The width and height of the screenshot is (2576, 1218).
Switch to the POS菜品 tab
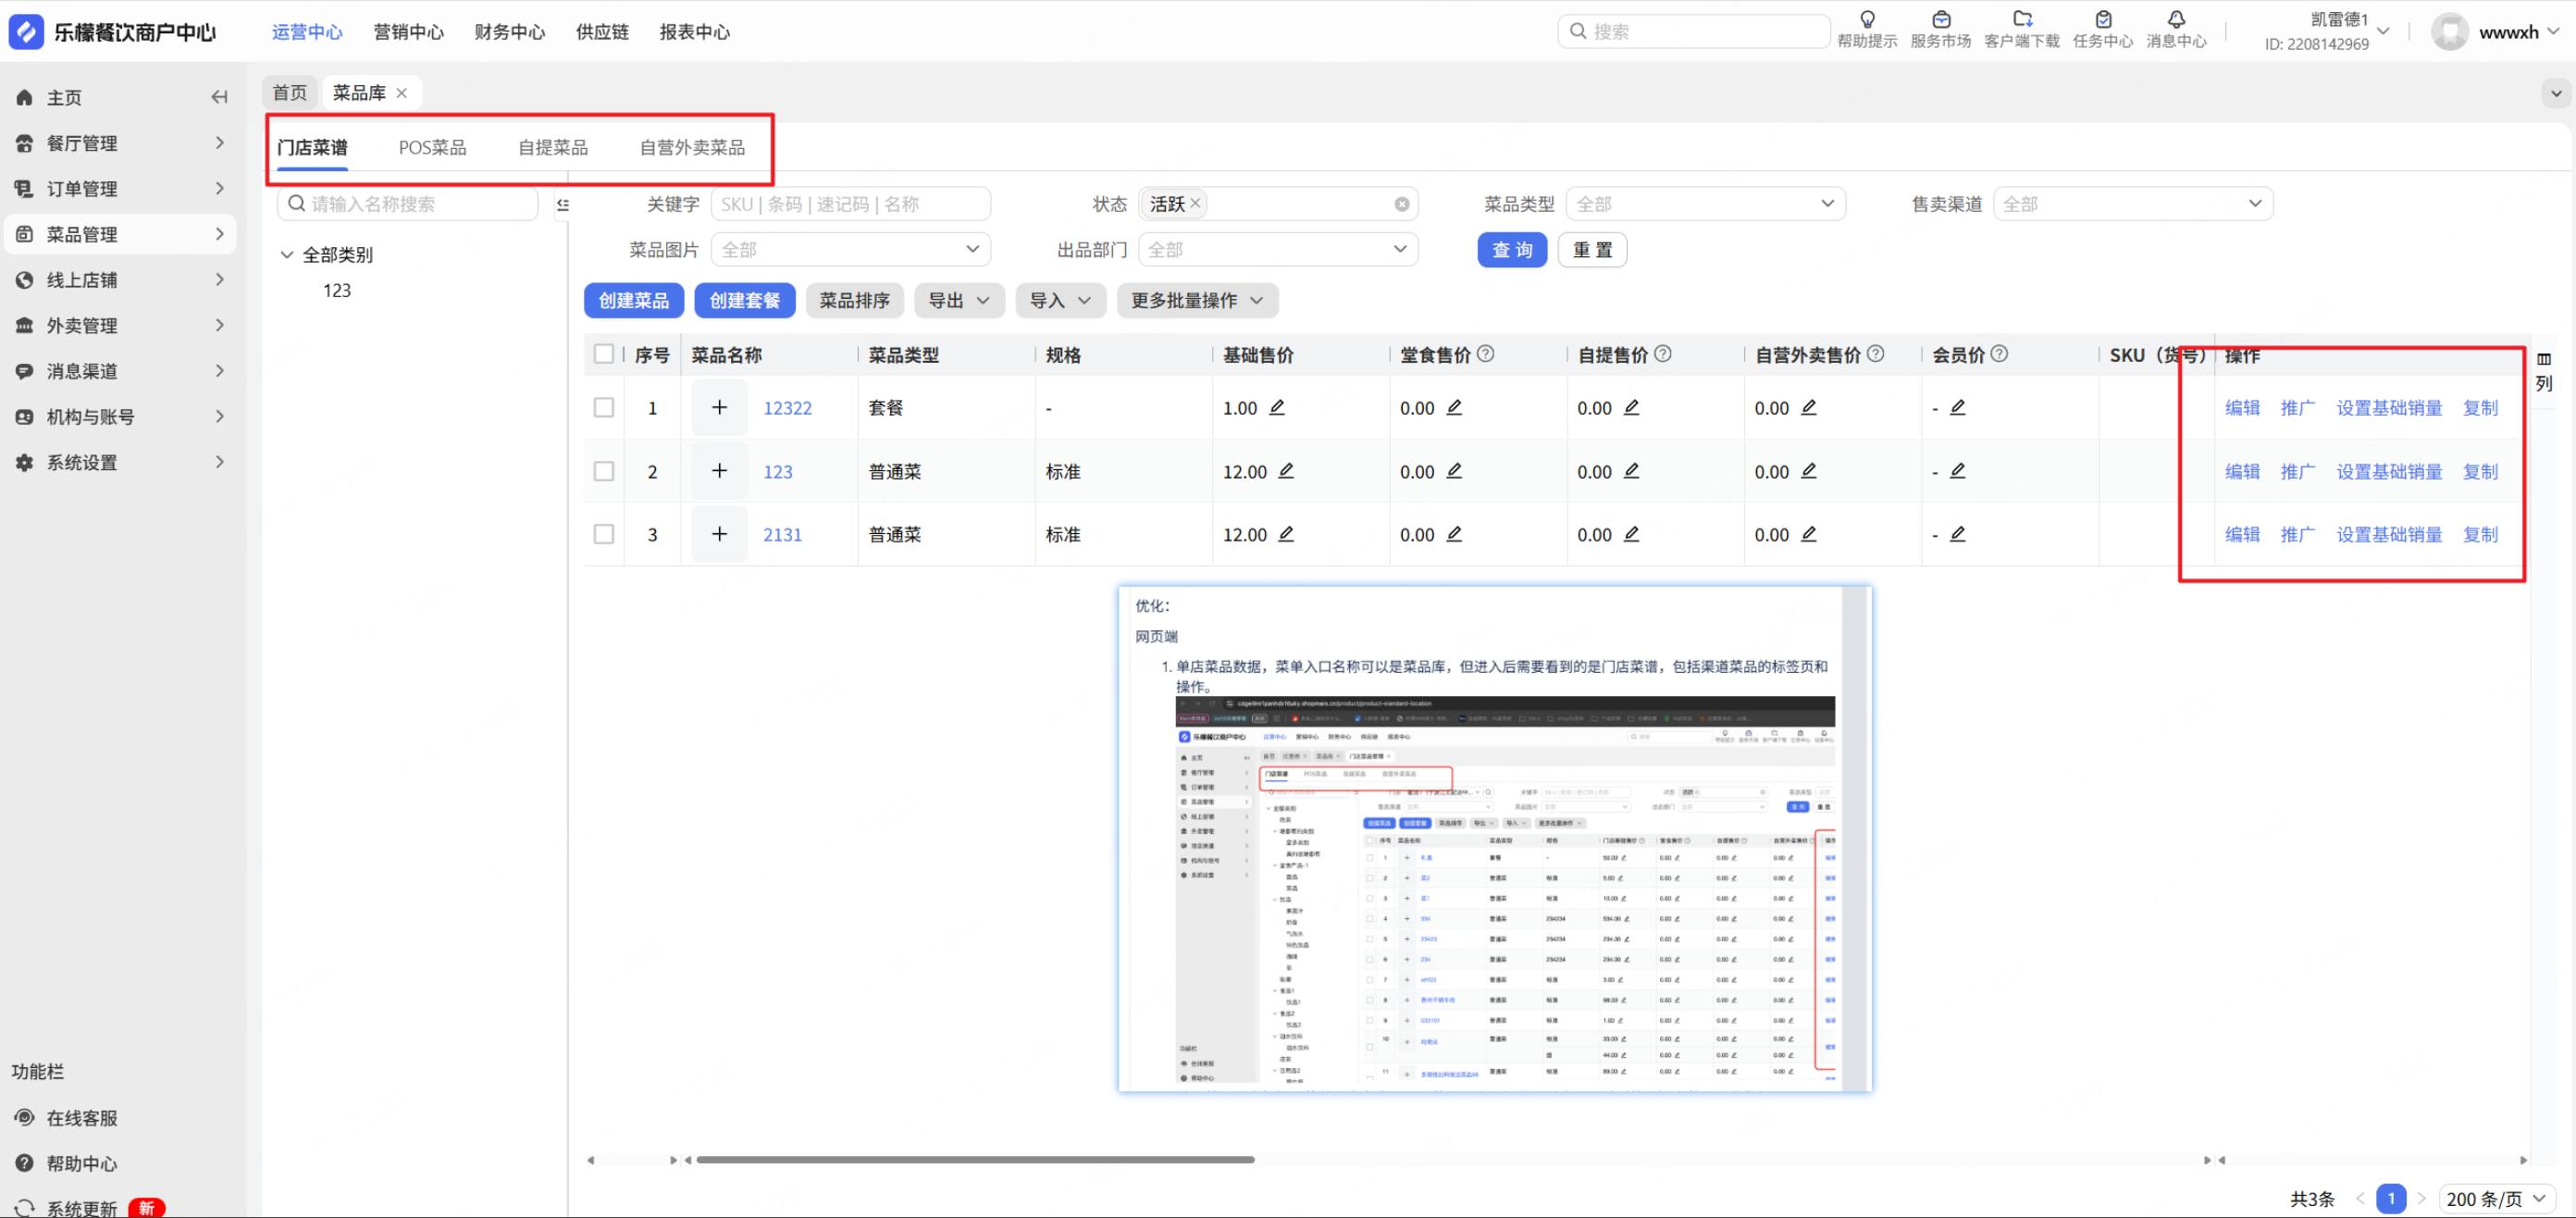click(432, 148)
